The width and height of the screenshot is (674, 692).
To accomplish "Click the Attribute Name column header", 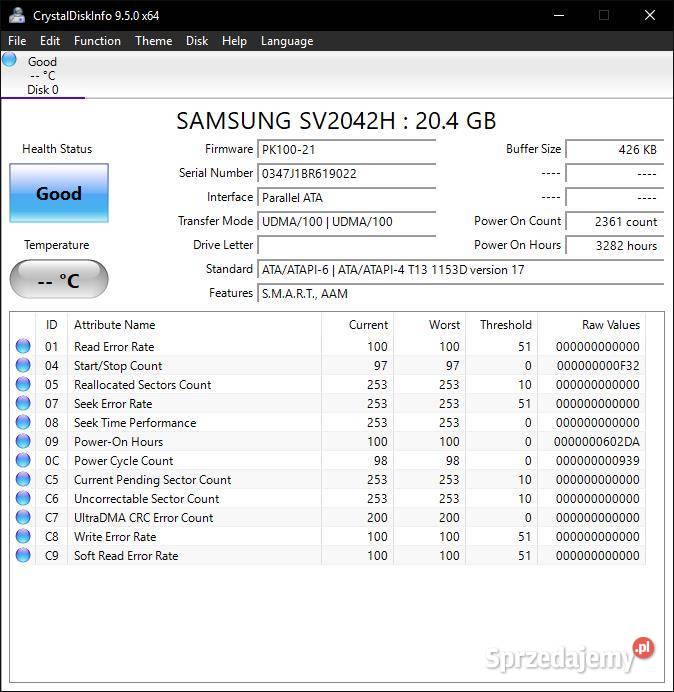I will tap(194, 325).
